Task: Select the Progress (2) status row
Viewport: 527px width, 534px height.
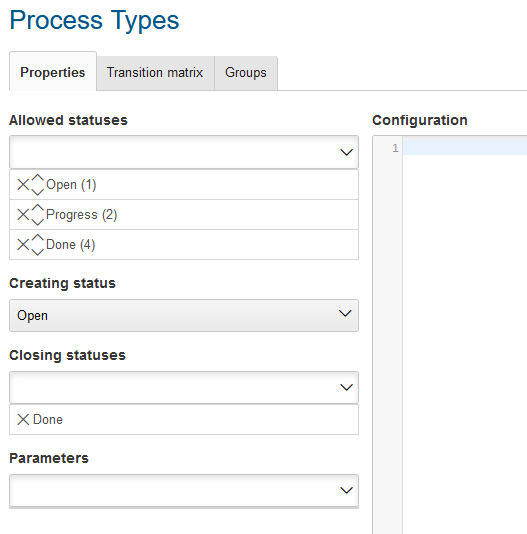Action: point(184,215)
